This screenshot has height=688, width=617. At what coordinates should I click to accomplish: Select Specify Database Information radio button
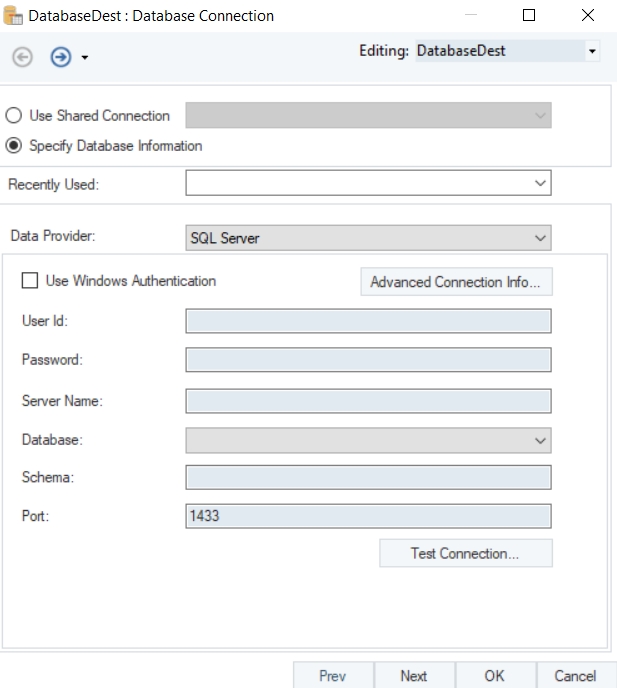[x=16, y=146]
